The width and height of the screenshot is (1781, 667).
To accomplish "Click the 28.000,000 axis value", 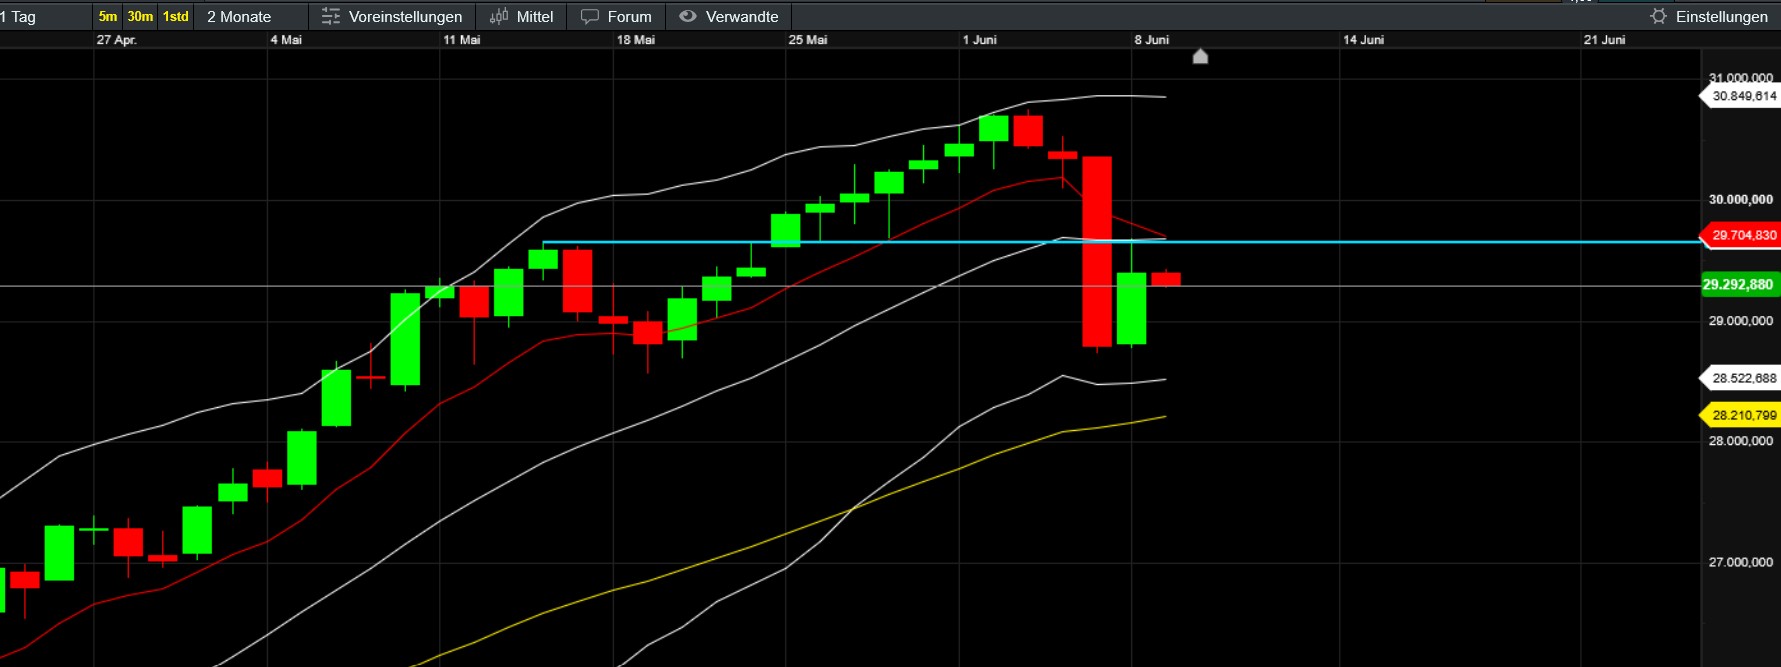I will pos(1741,441).
